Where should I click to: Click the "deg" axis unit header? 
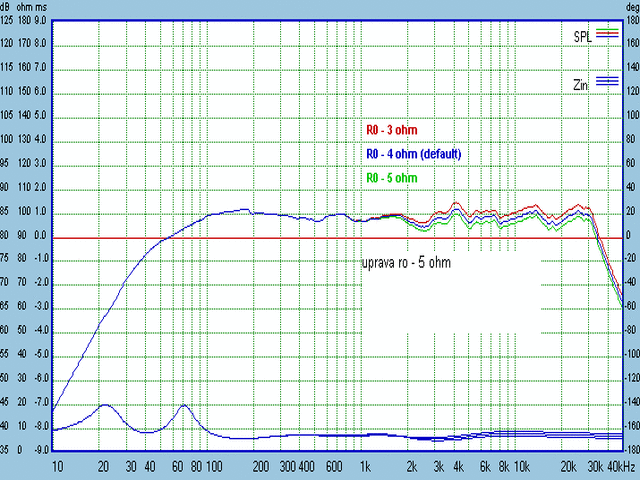(633, 7)
